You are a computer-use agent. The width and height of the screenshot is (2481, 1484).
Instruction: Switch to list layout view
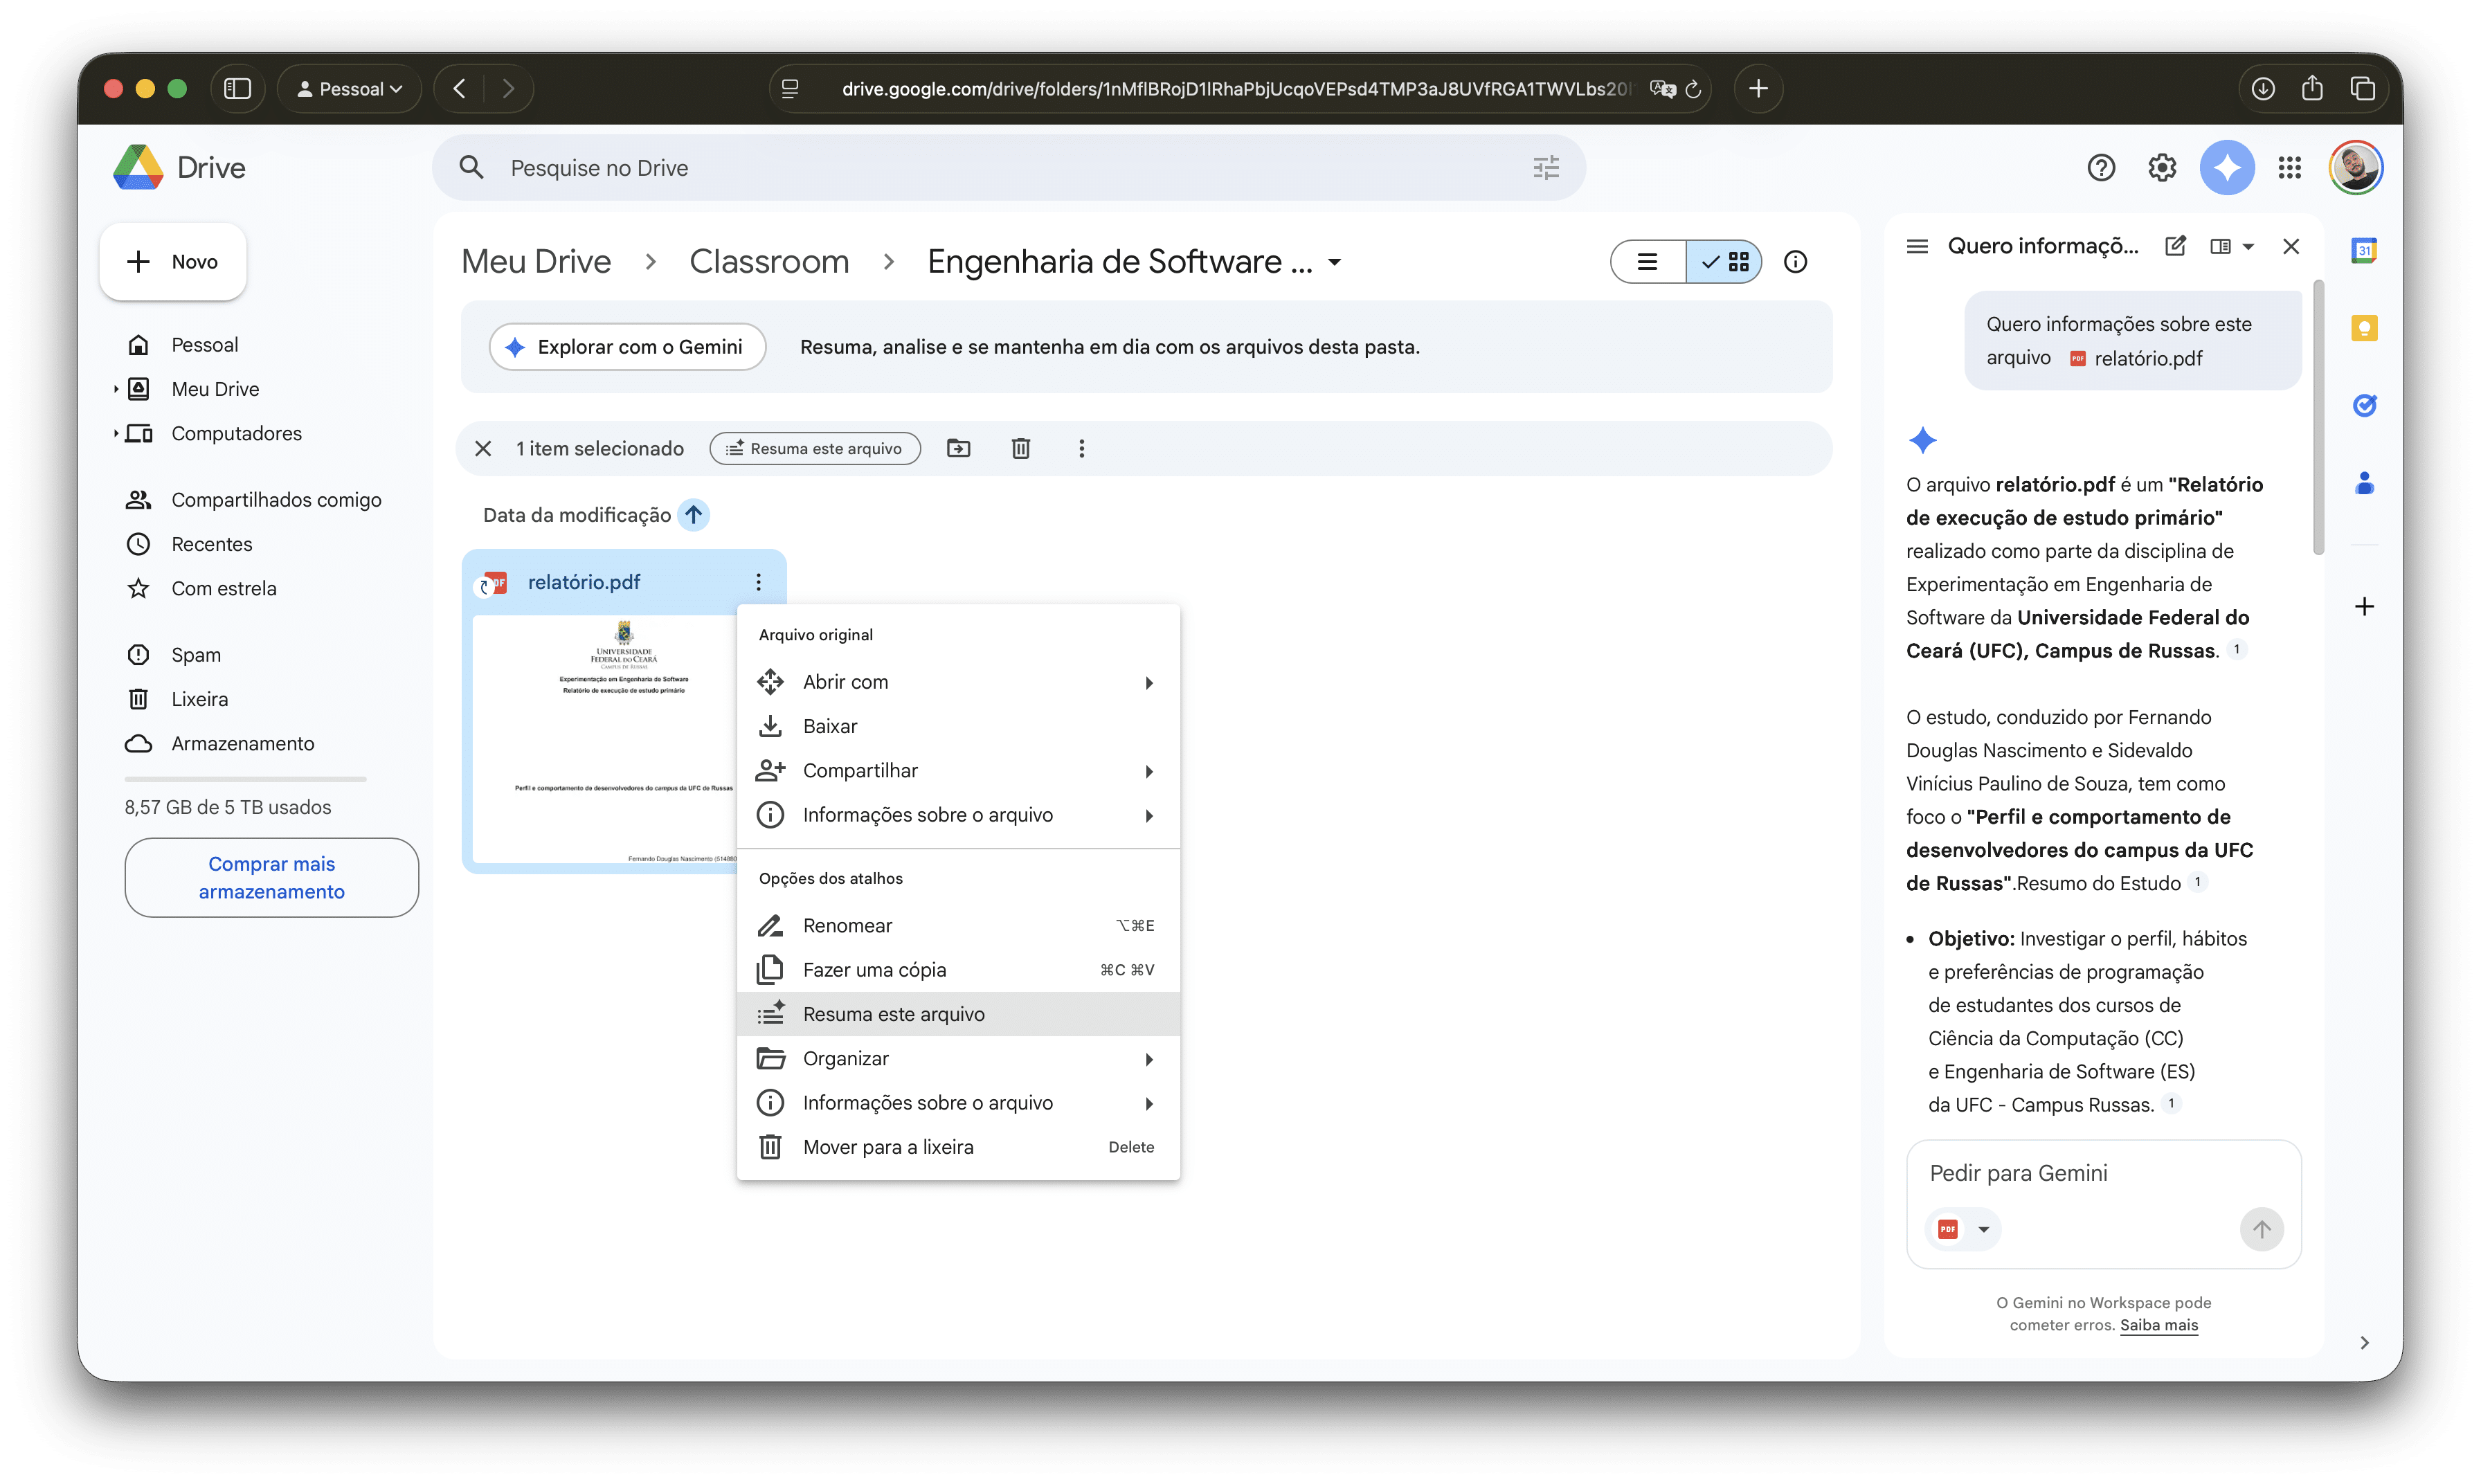[1647, 262]
